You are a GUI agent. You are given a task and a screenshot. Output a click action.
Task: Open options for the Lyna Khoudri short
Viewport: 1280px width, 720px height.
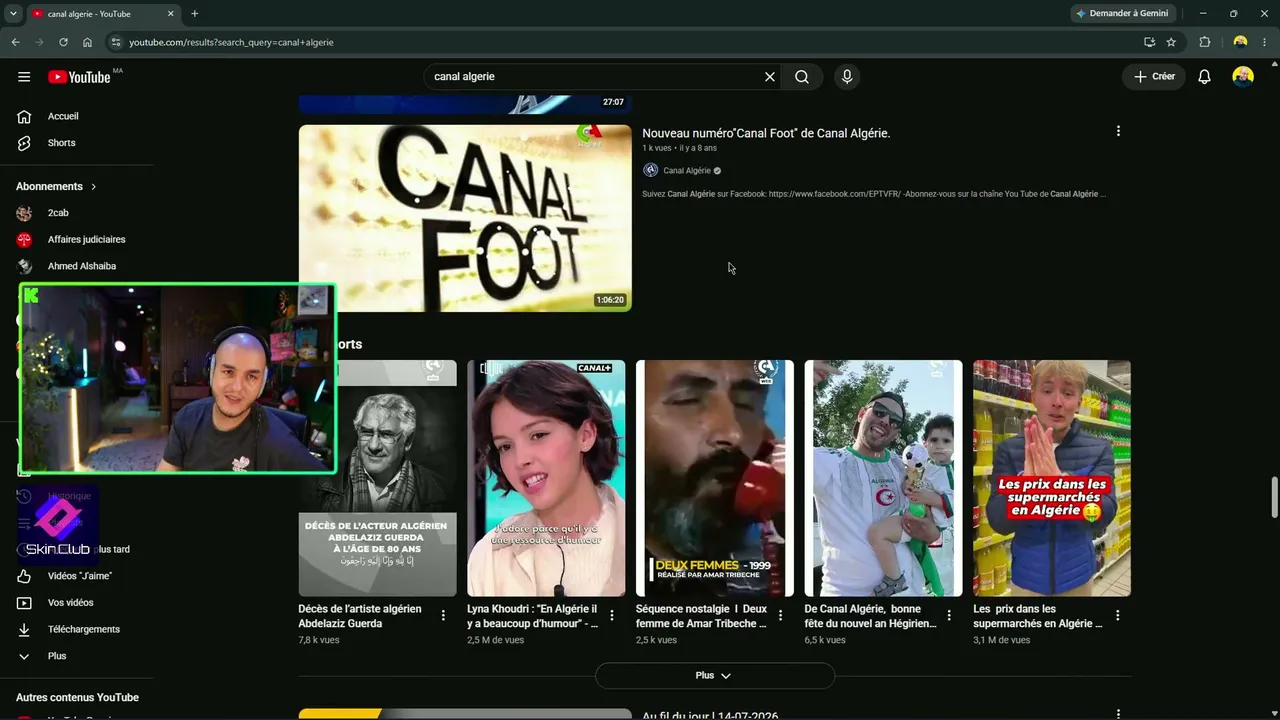(x=612, y=616)
